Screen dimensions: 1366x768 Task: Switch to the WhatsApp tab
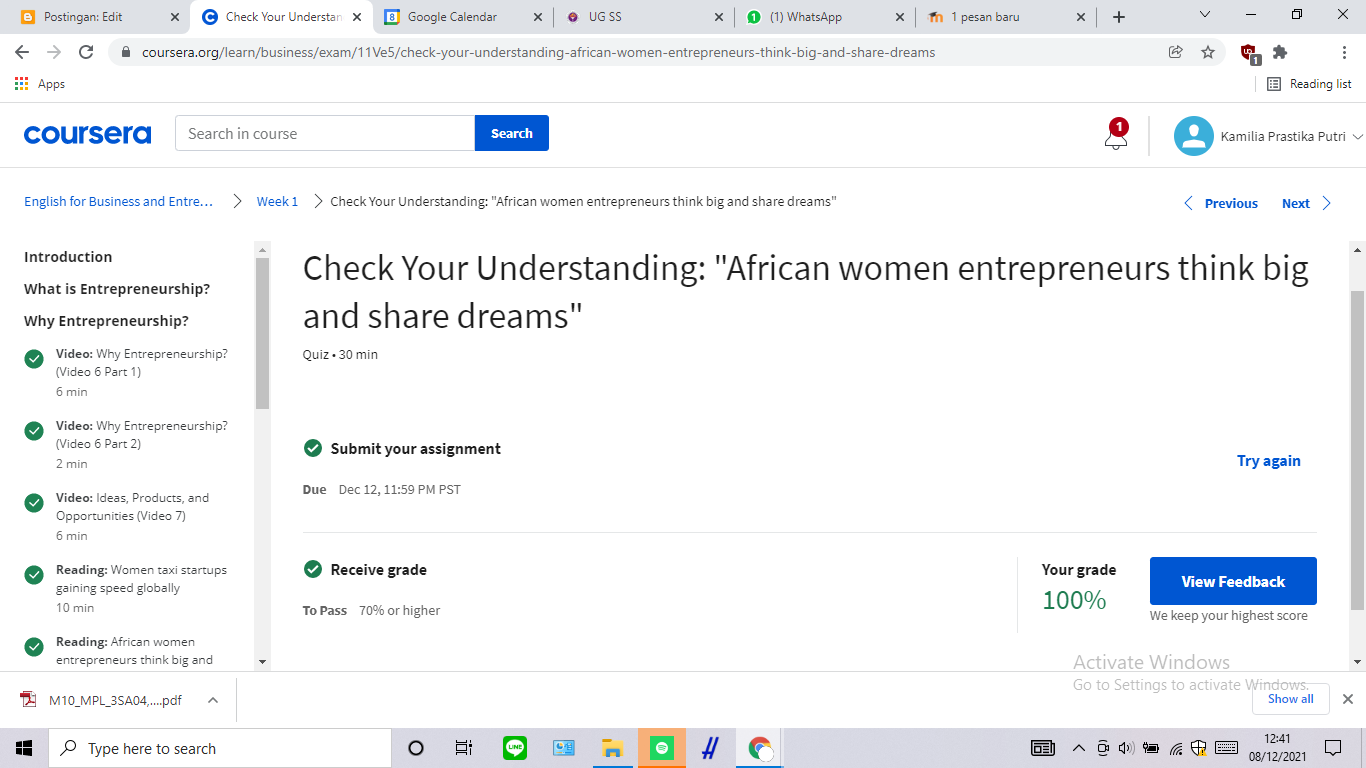[826, 17]
